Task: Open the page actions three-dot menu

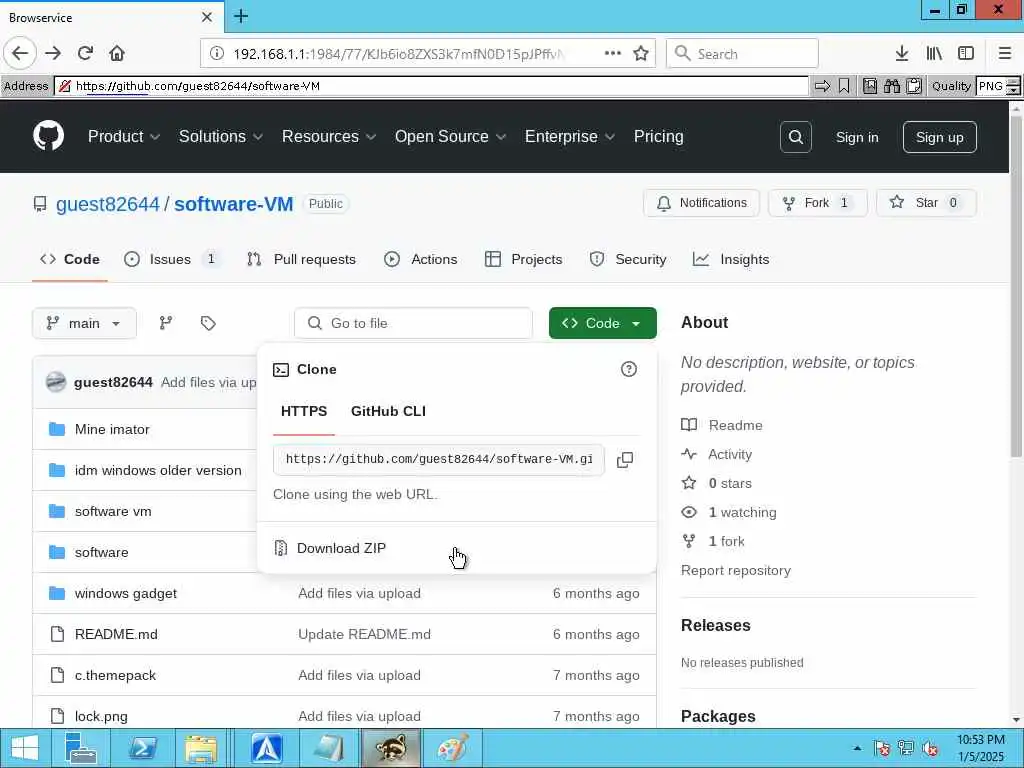Action: click(x=613, y=53)
